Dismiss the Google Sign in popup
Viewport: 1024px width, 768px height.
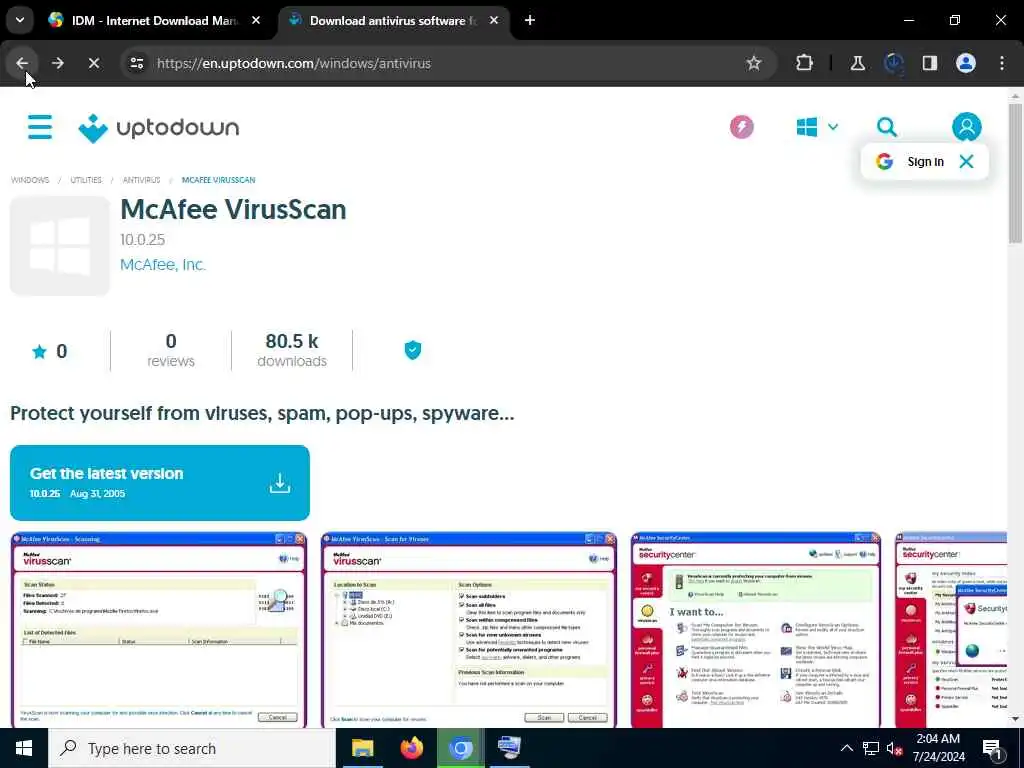pos(966,161)
